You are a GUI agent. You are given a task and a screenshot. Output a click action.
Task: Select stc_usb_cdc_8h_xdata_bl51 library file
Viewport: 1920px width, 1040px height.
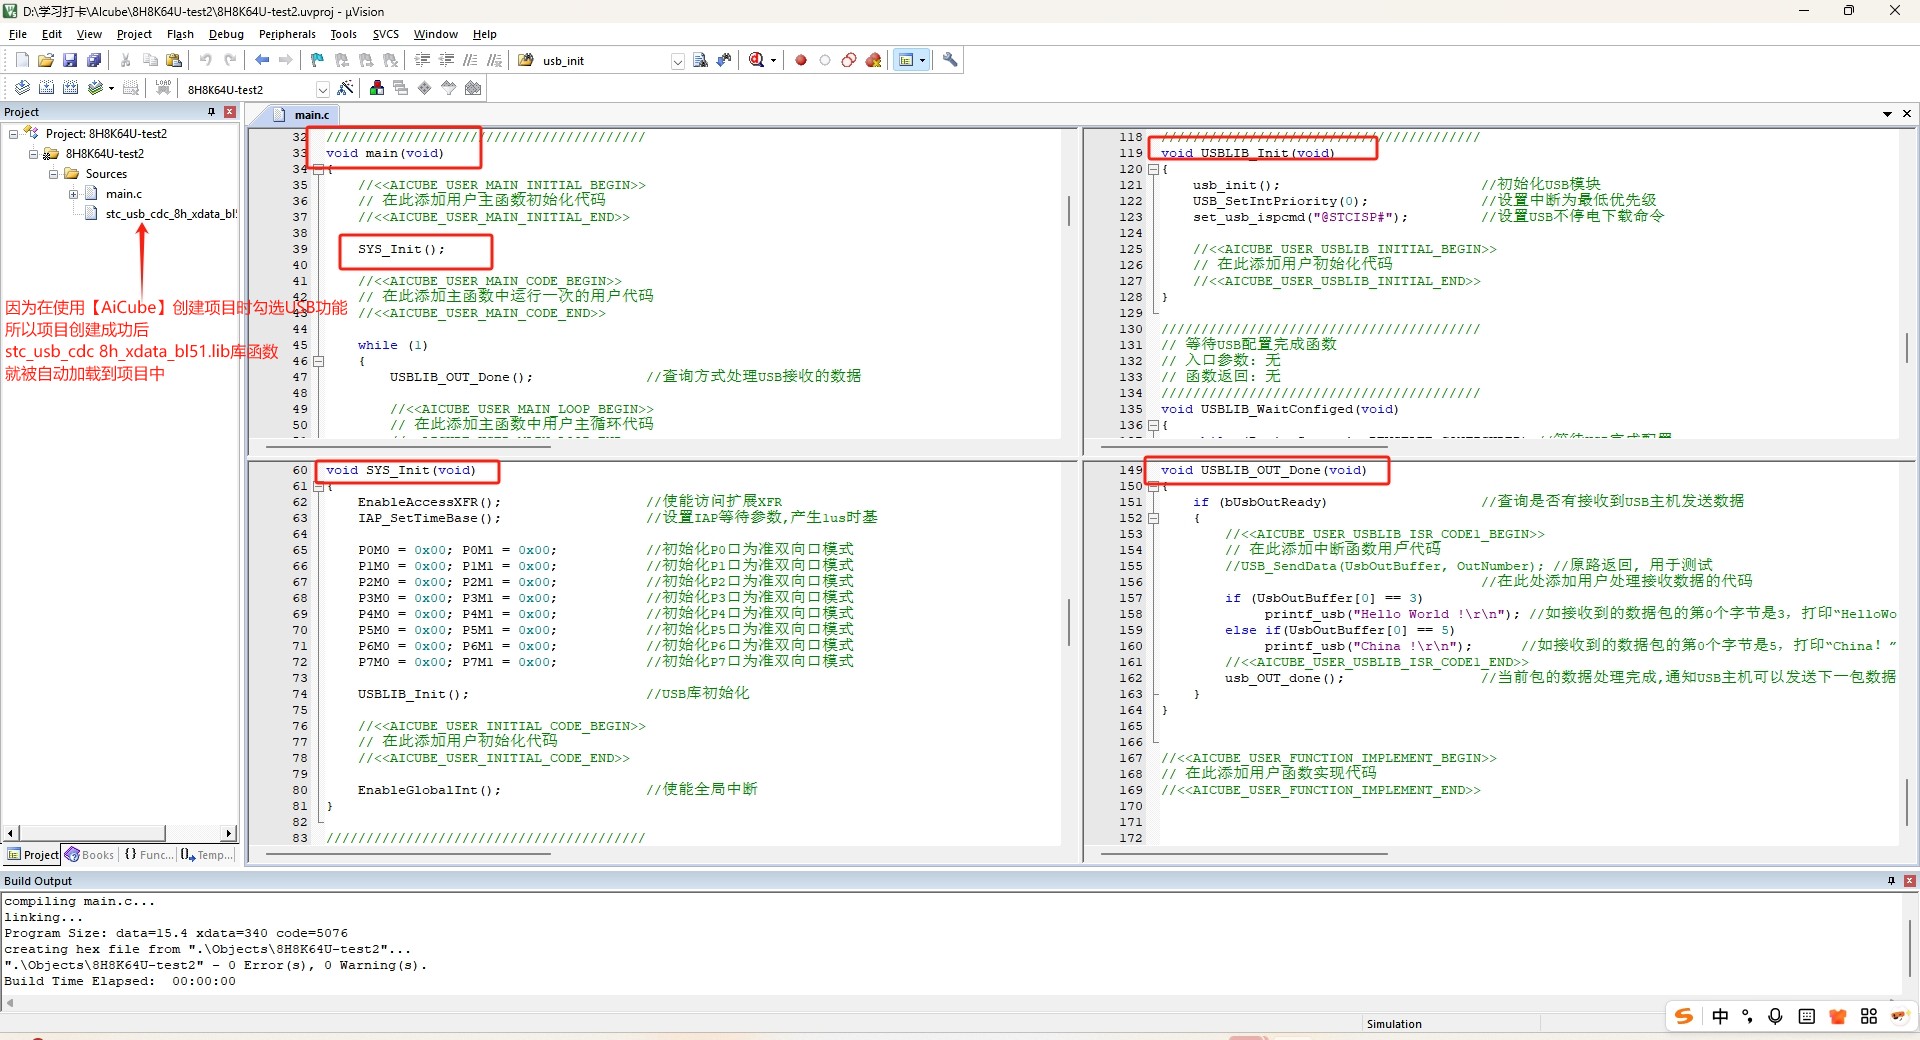pyautogui.click(x=160, y=214)
